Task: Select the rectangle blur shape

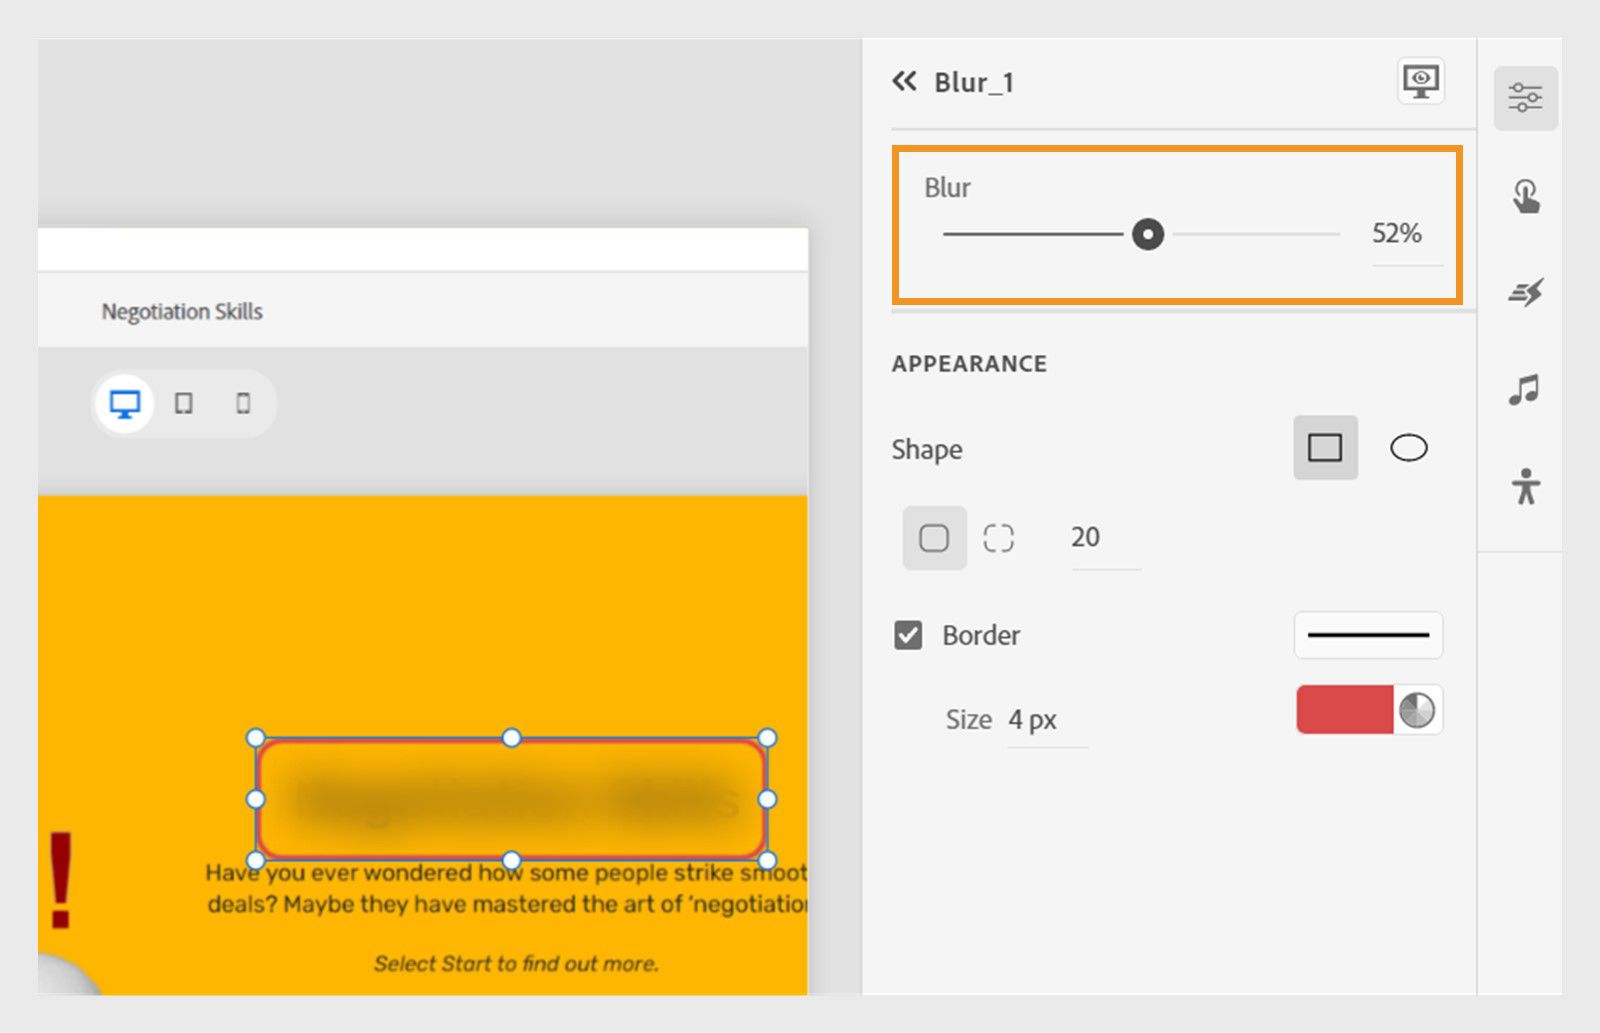Action: 1325,448
